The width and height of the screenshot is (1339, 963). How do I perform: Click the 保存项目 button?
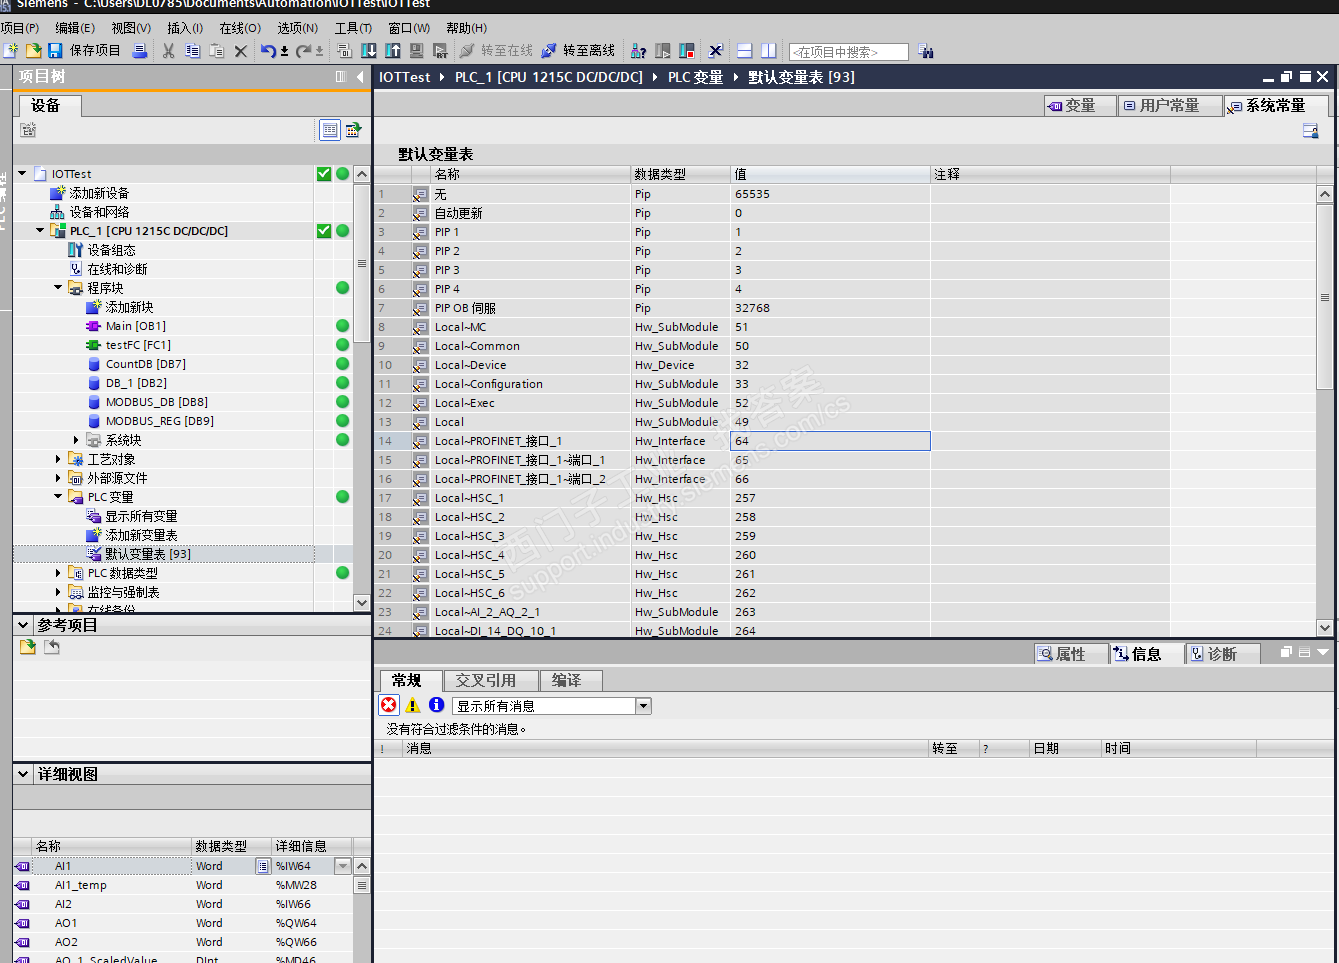[85, 50]
